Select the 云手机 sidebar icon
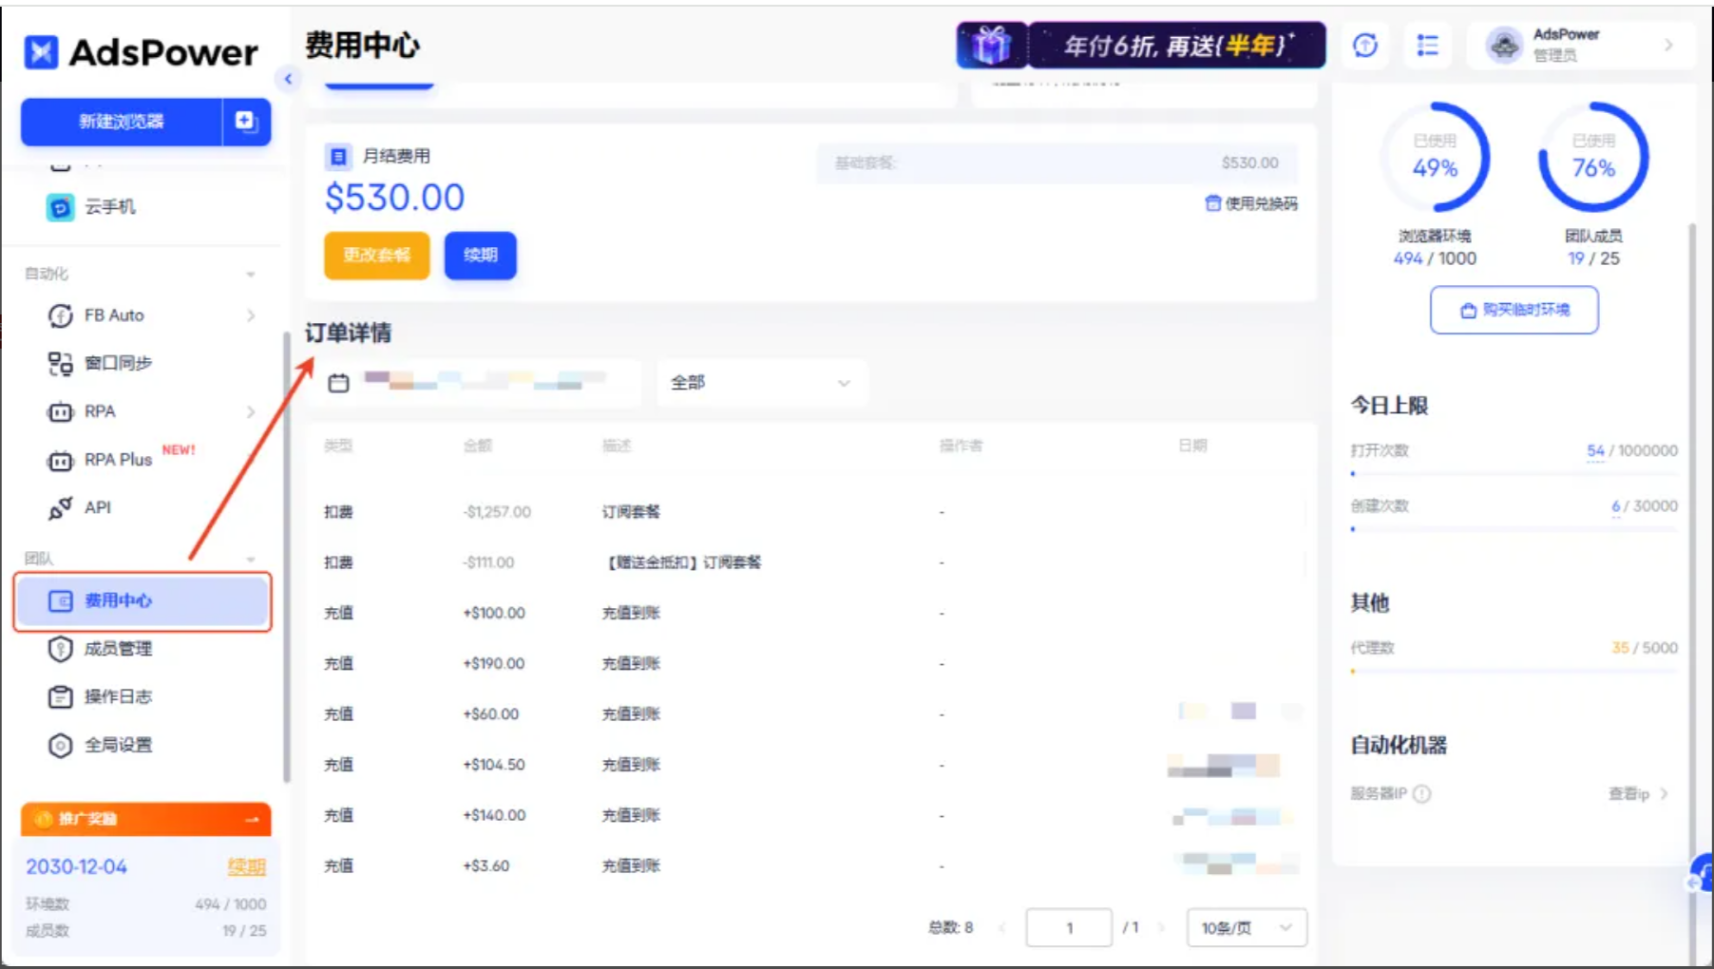Image resolution: width=1714 pixels, height=969 pixels. tap(58, 207)
